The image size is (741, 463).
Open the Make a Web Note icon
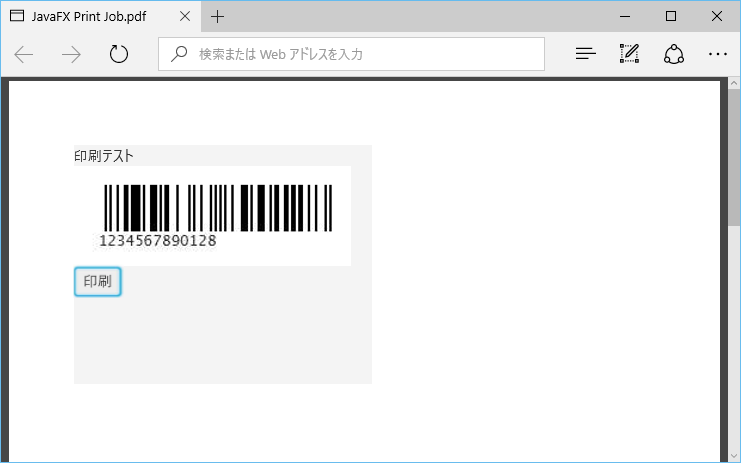coord(629,54)
